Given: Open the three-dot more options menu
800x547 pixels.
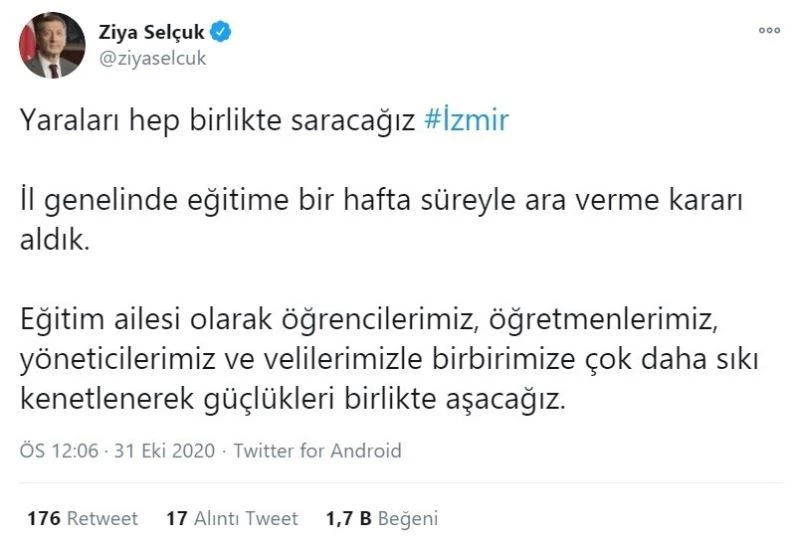Looking at the screenshot, I should point(769,31).
